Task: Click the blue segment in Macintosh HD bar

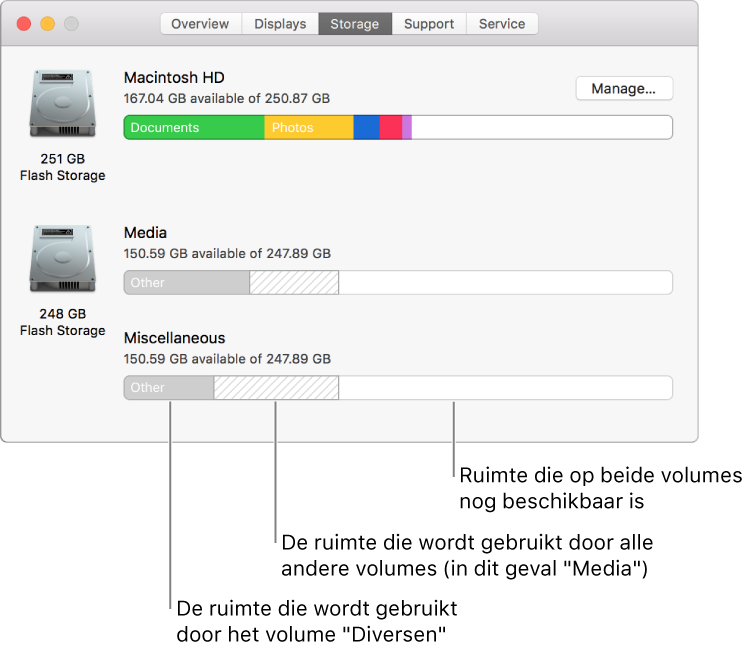Action: pos(367,127)
